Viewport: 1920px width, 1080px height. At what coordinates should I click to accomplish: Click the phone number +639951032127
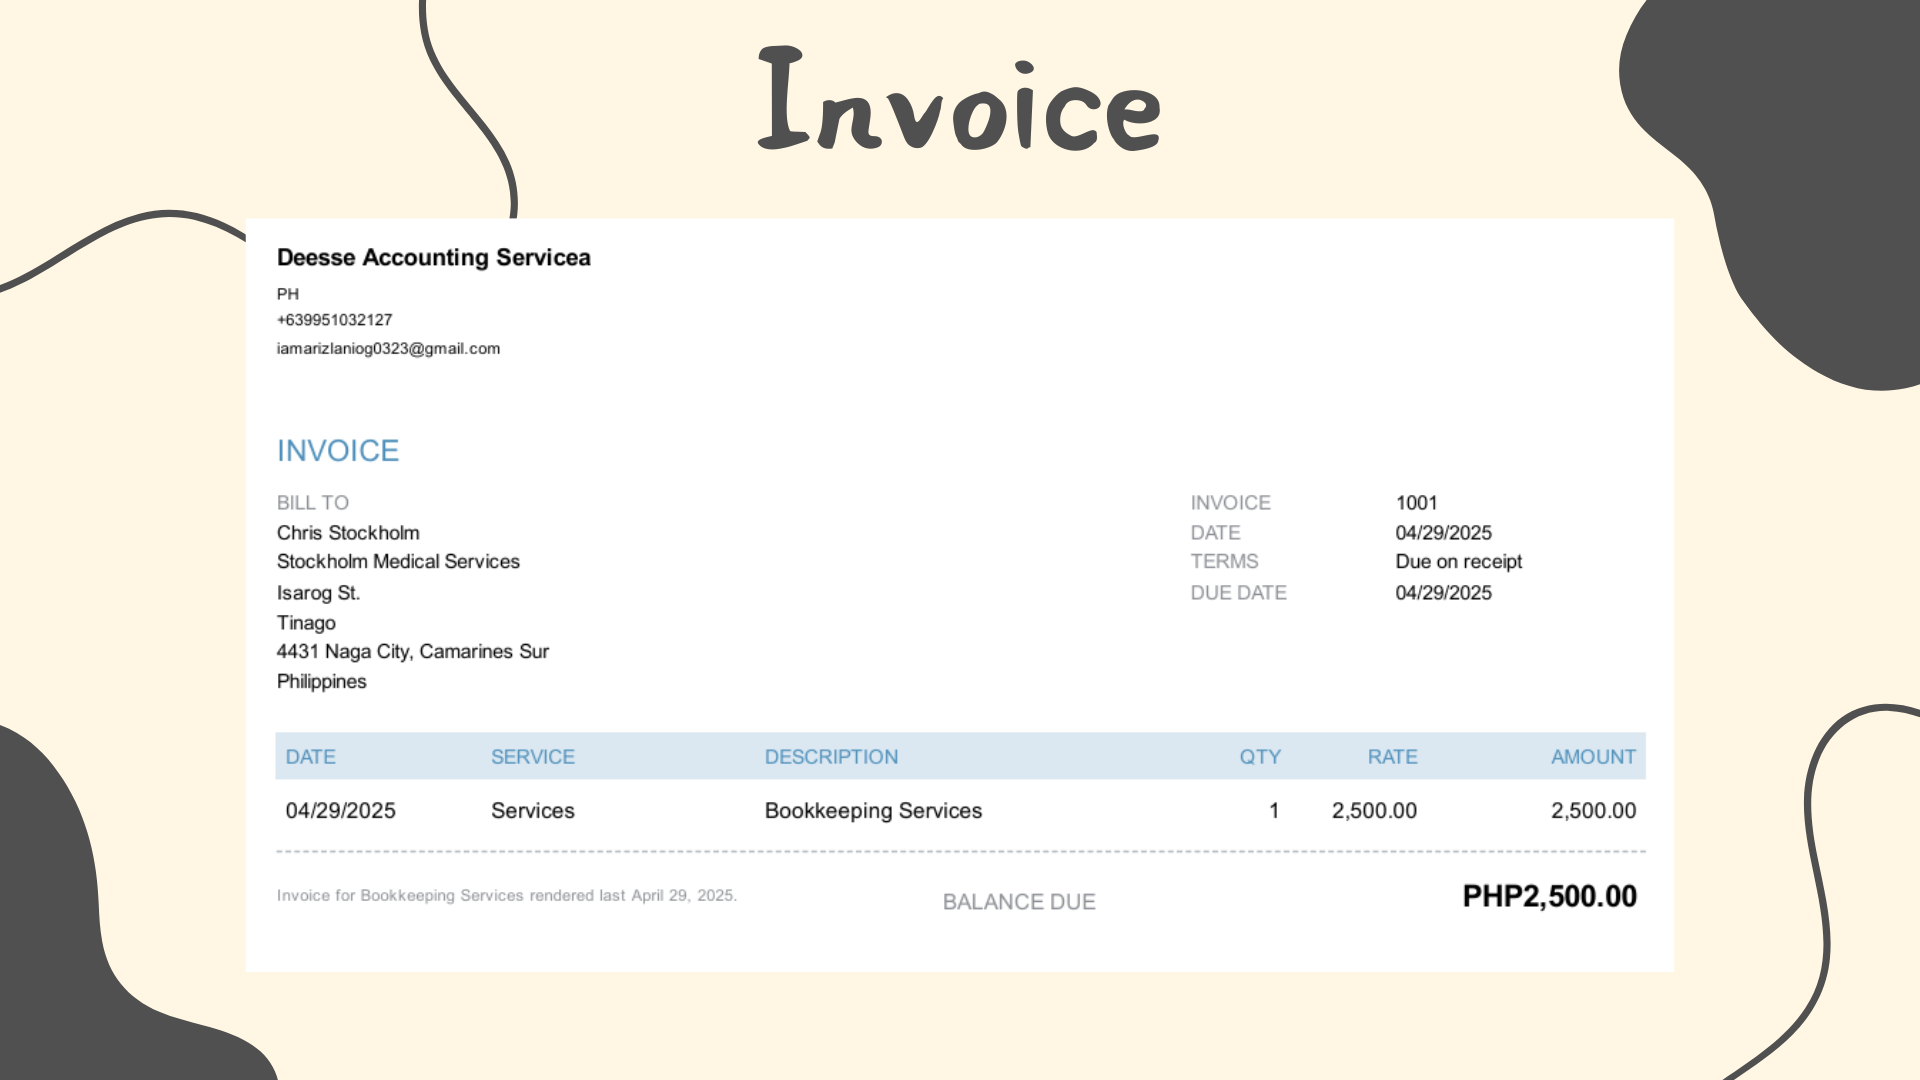point(334,320)
